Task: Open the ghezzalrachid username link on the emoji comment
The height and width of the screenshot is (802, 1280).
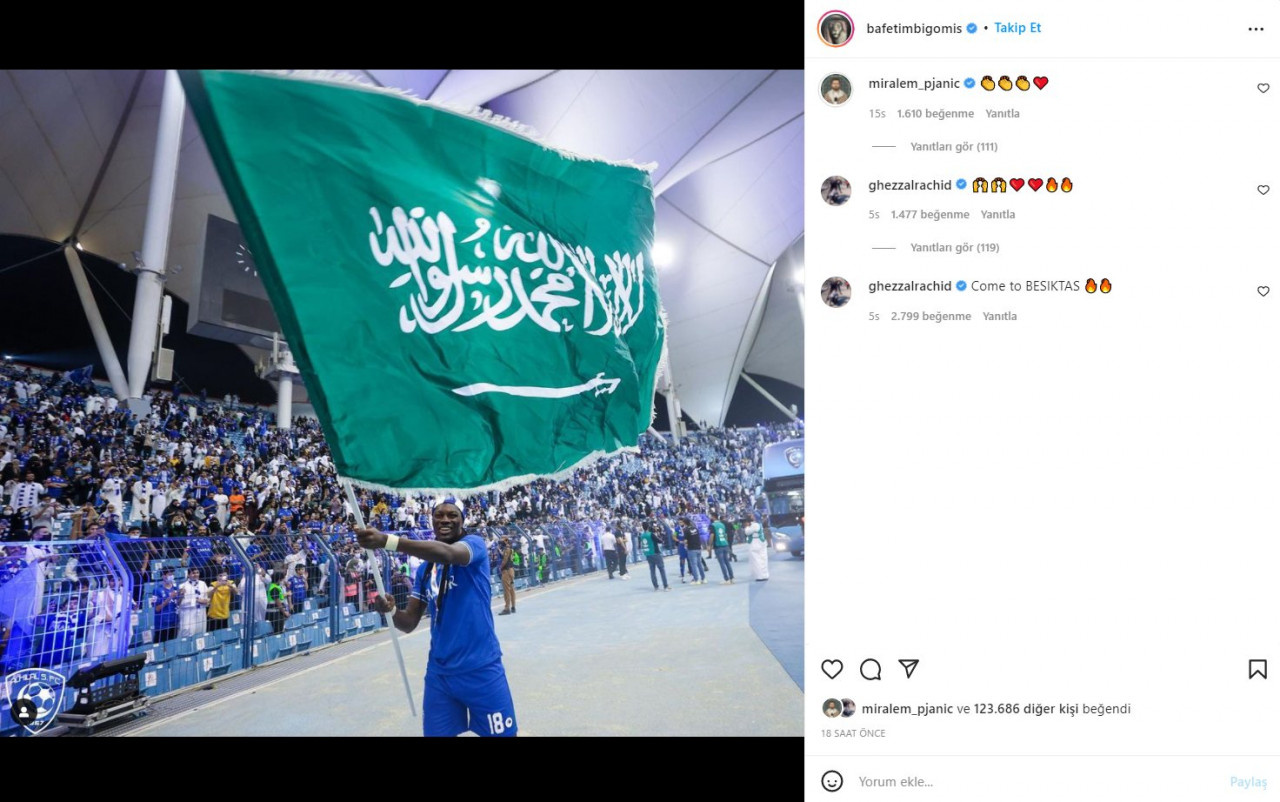Action: 910,185
